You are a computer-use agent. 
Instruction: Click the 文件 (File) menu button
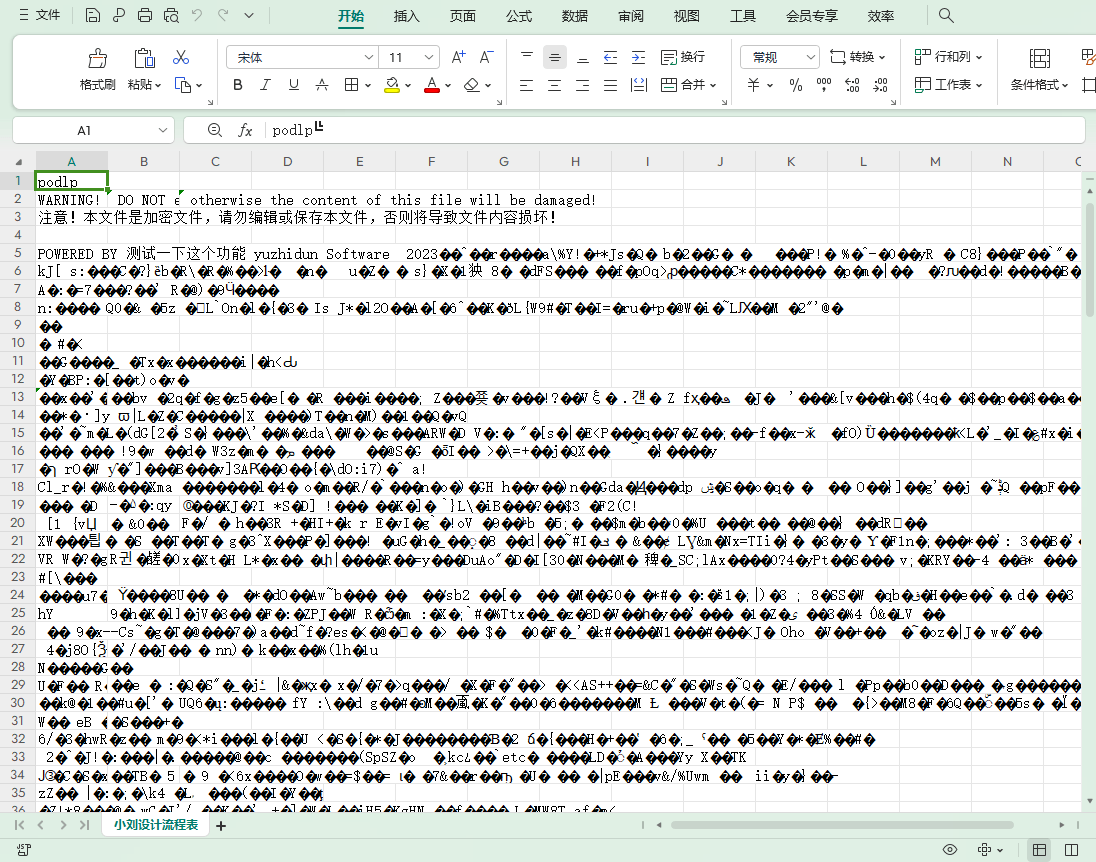pyautogui.click(x=40, y=16)
